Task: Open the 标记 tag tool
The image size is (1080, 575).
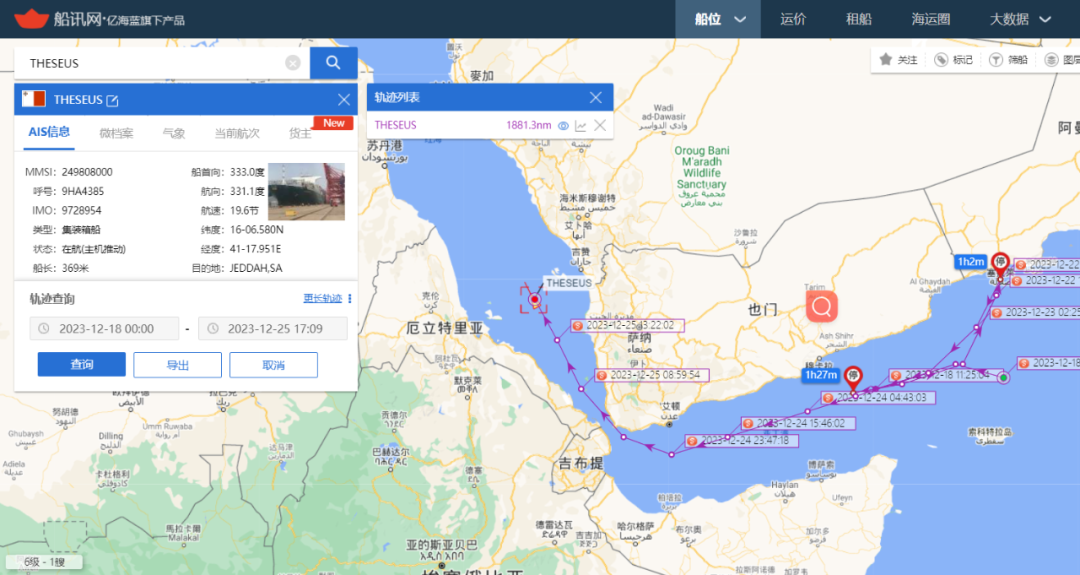Action: (941, 60)
